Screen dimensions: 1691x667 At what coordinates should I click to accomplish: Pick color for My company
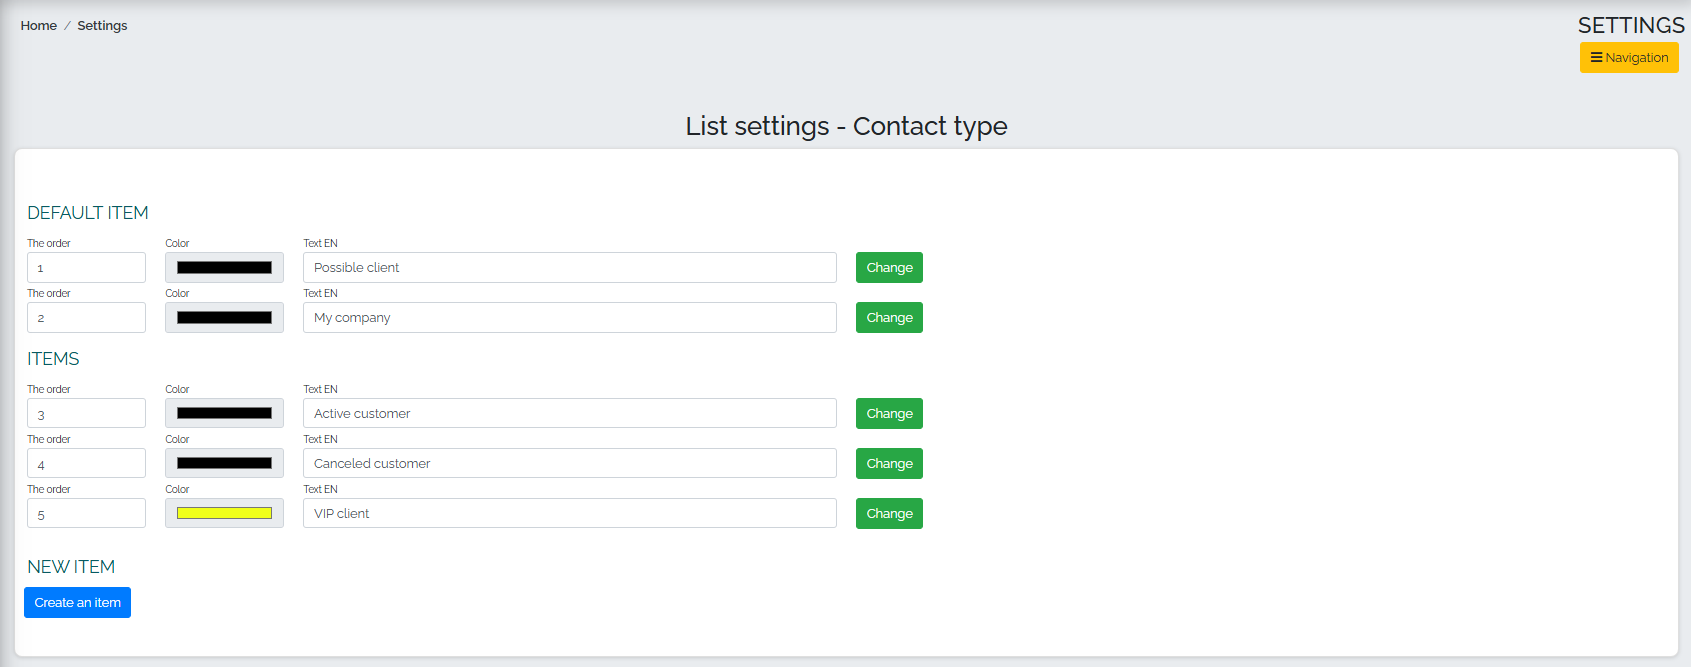[224, 318]
